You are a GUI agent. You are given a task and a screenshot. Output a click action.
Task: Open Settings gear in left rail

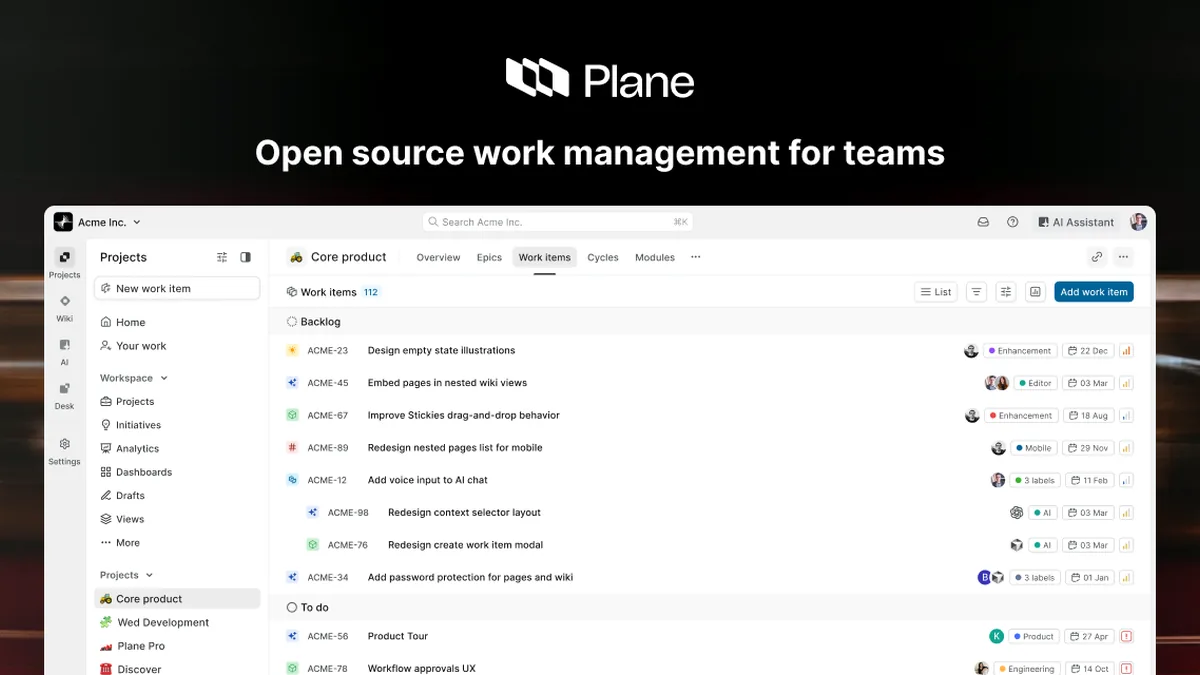coord(64,444)
